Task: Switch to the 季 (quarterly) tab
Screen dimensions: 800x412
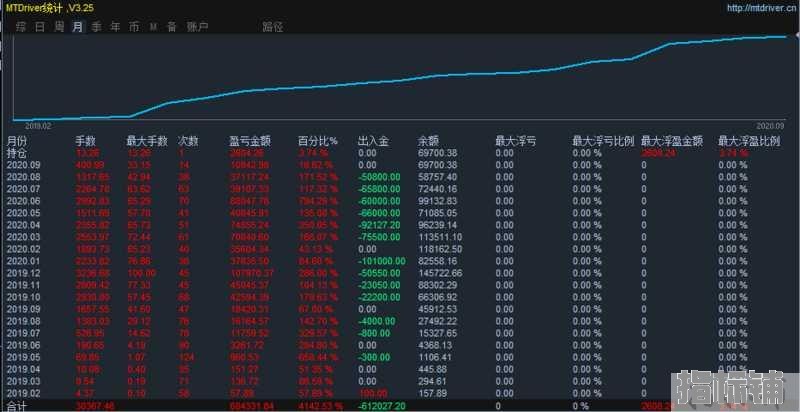Action: point(97,26)
